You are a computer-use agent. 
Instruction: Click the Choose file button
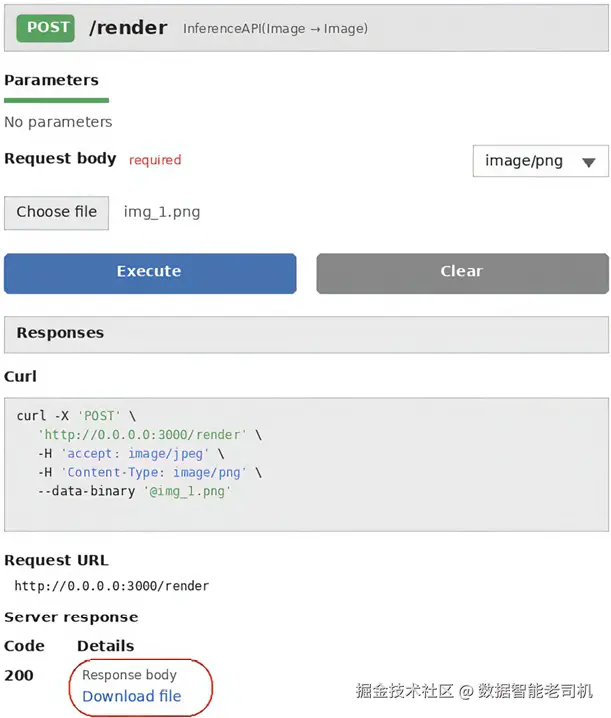point(56,213)
